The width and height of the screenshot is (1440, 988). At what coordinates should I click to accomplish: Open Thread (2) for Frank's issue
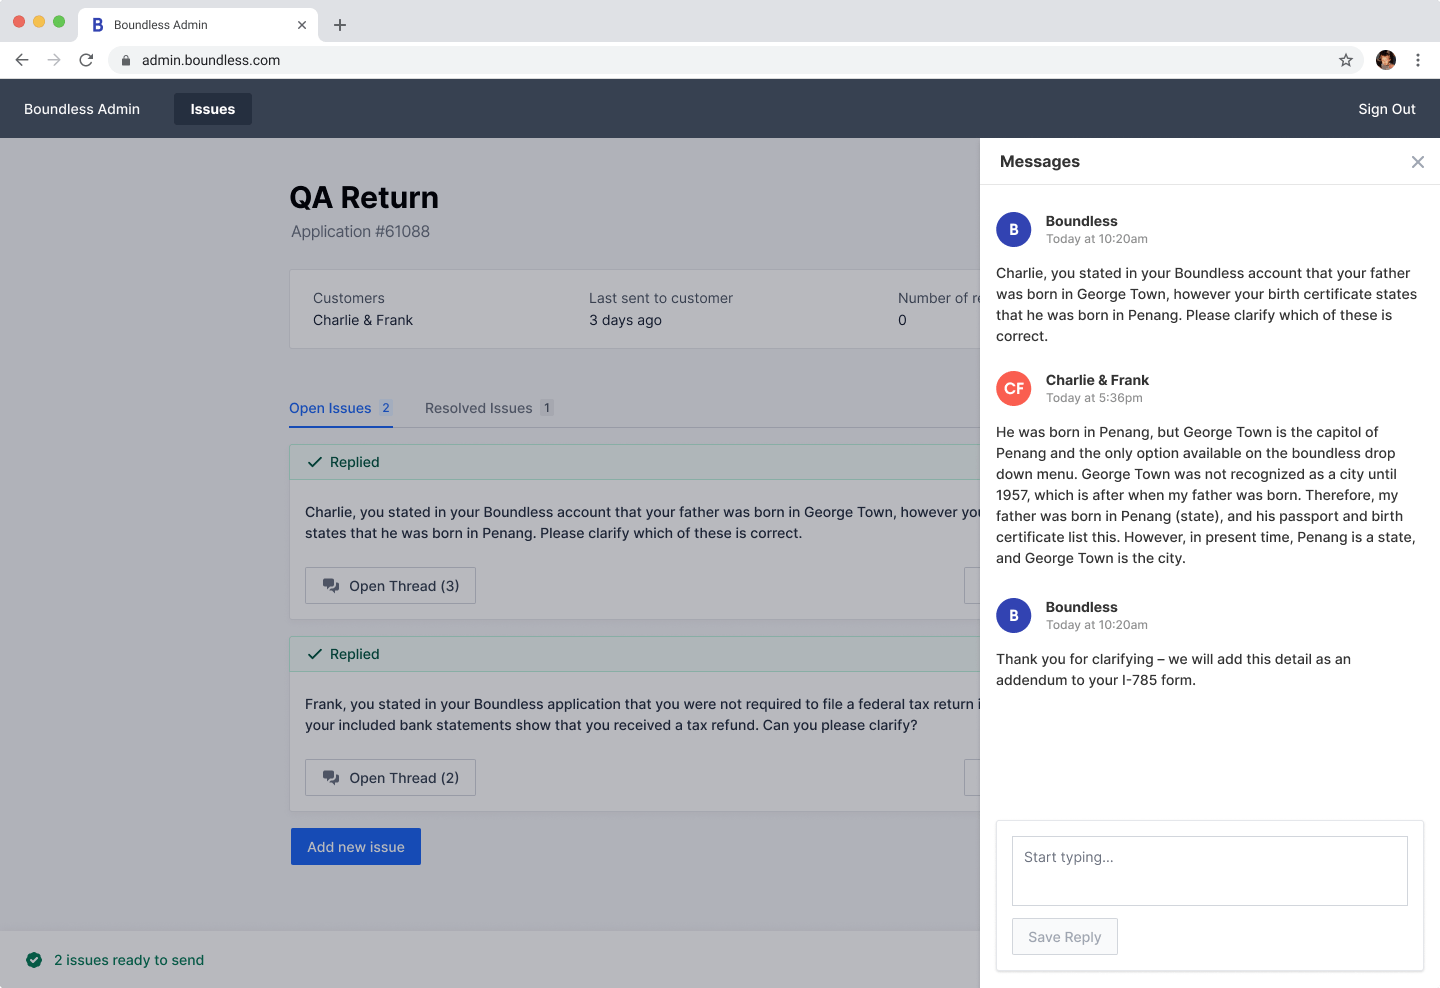click(x=390, y=778)
